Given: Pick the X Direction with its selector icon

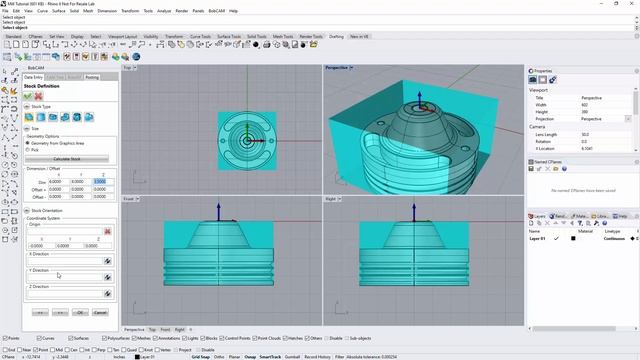Looking at the screenshot, I should 107,261.
